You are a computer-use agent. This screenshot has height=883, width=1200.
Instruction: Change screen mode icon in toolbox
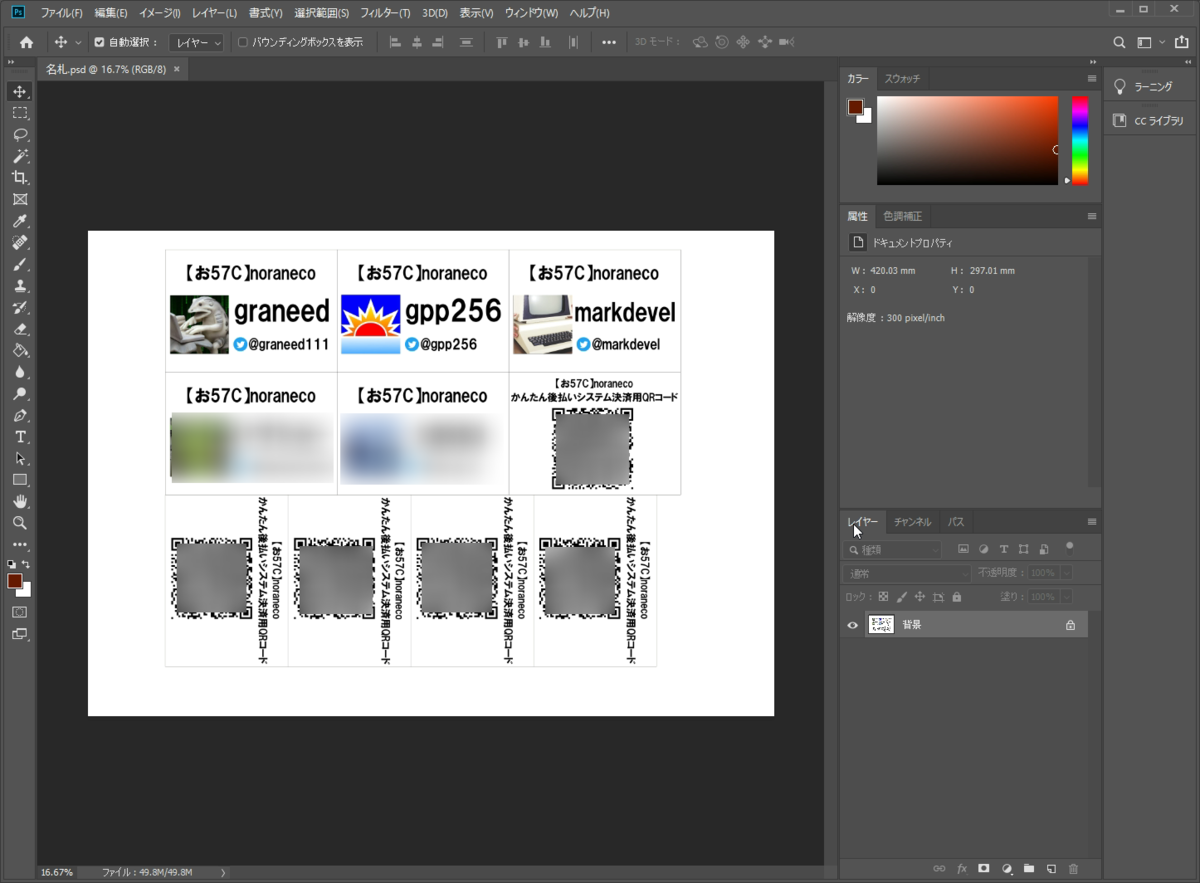[20, 634]
